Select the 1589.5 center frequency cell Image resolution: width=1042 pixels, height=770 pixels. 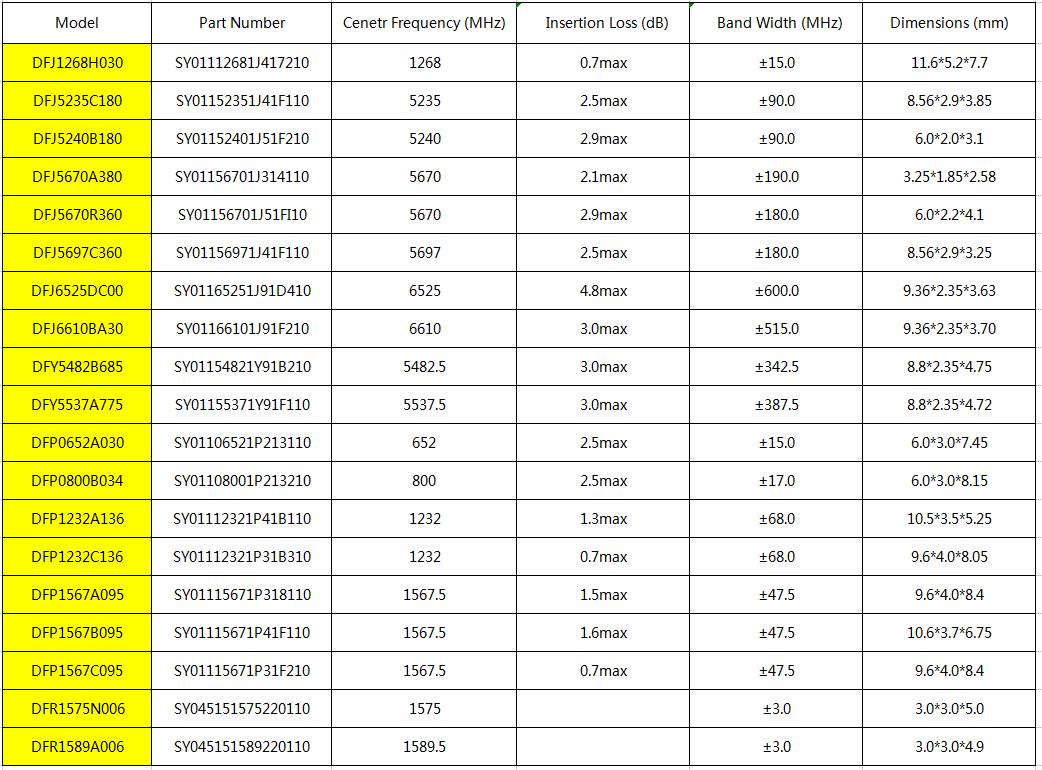[424, 747]
